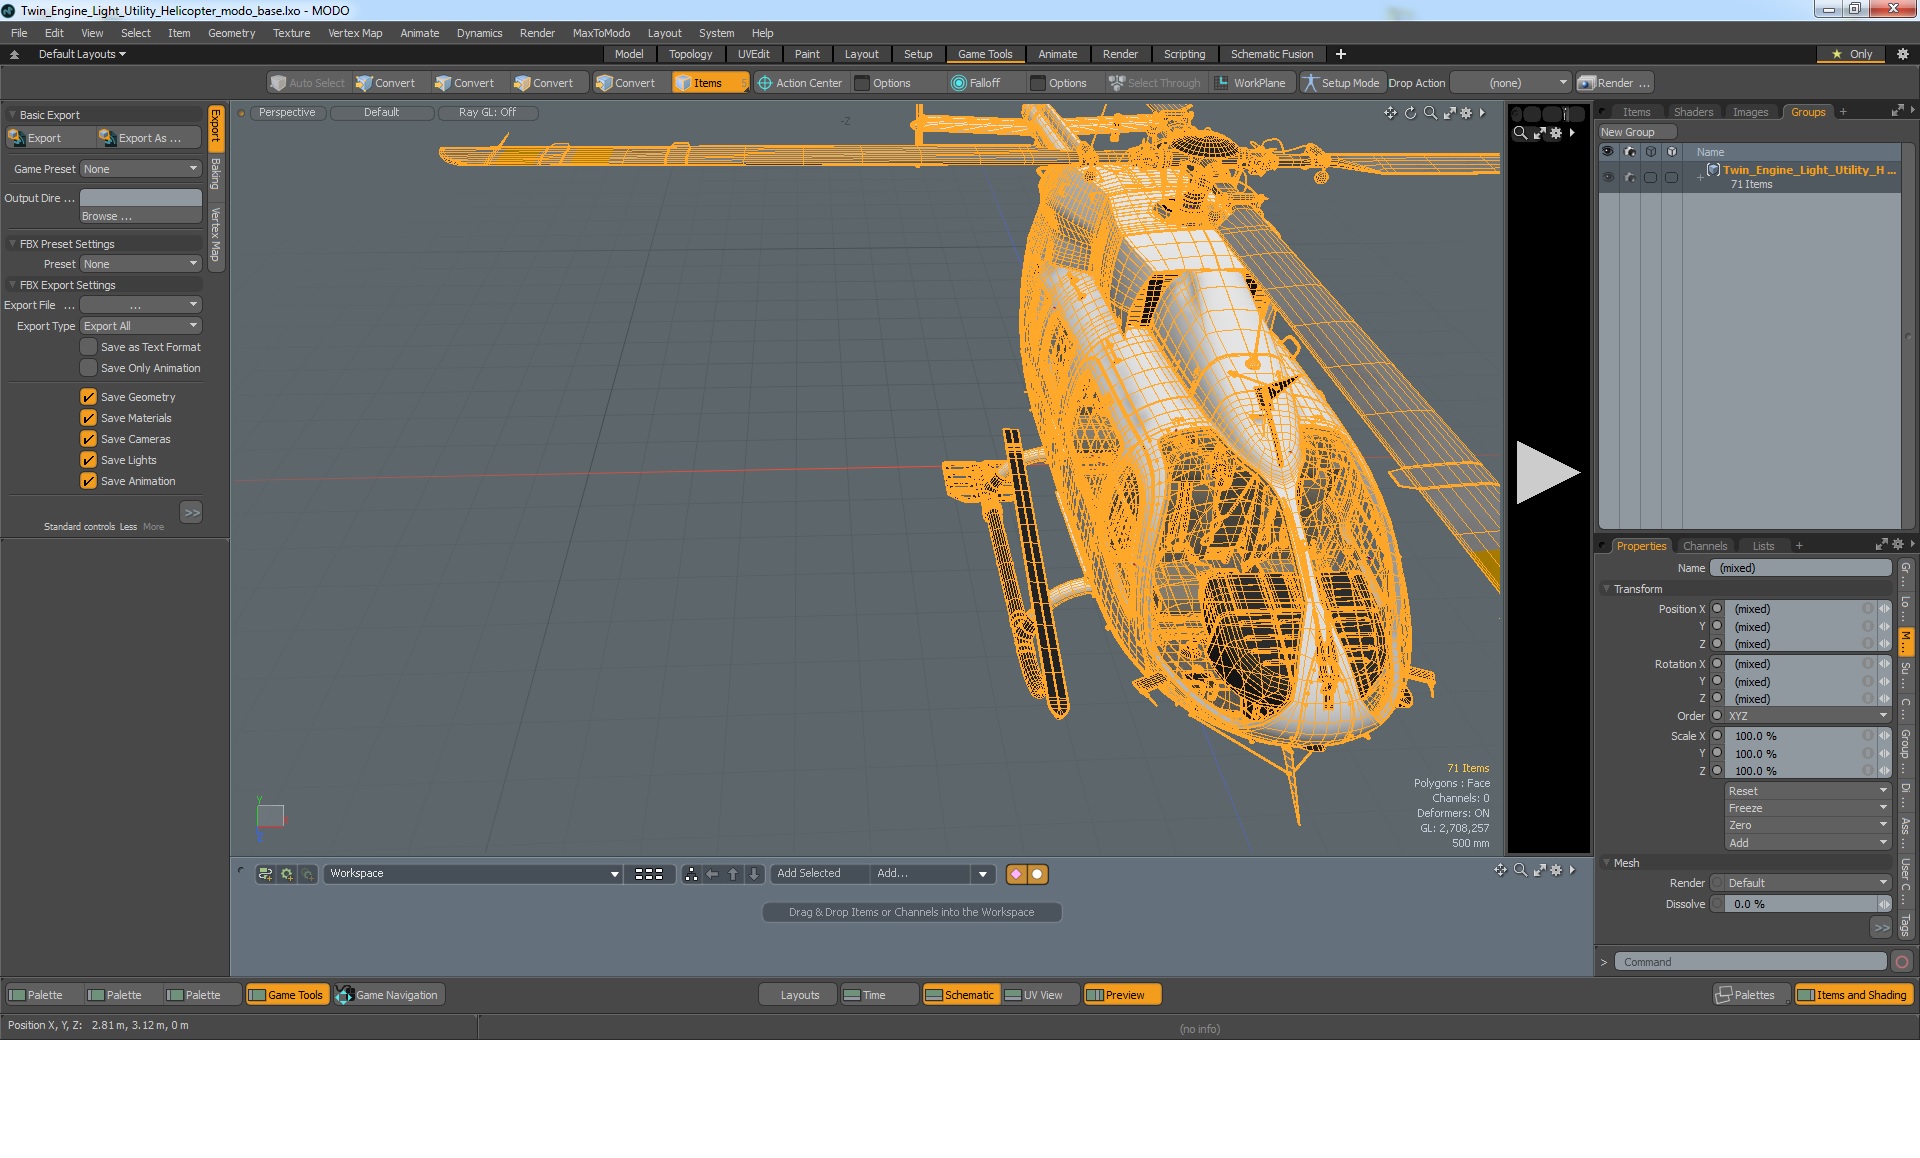This screenshot has height=1158, width=1920.
Task: Toggle visibility eye of helicopter group
Action: (x=1608, y=177)
